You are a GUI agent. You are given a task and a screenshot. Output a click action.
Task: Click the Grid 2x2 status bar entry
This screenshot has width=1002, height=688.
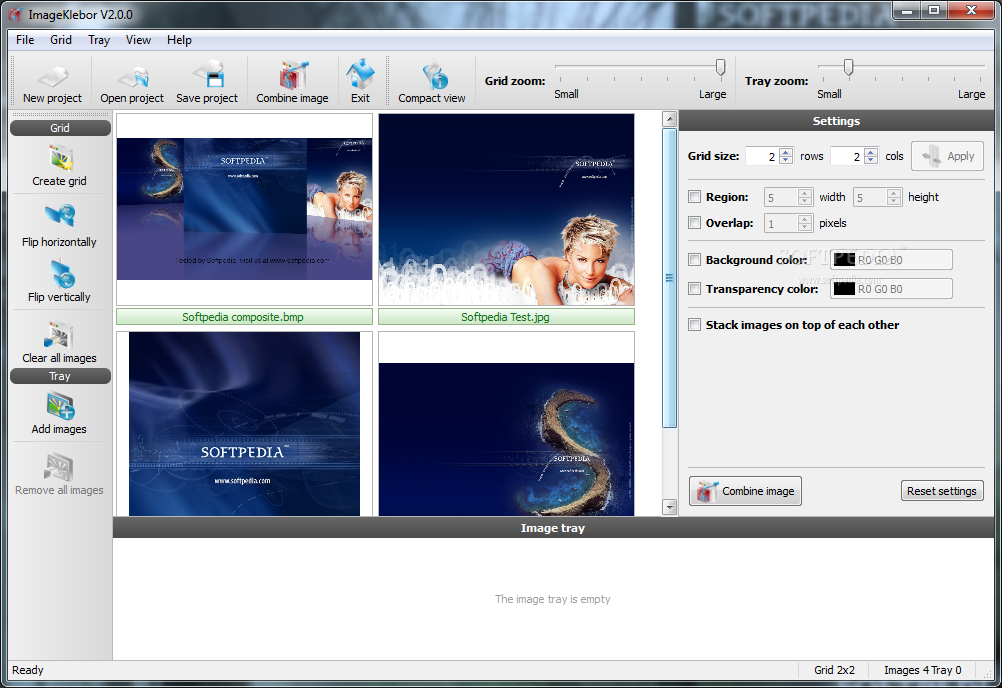click(x=834, y=670)
